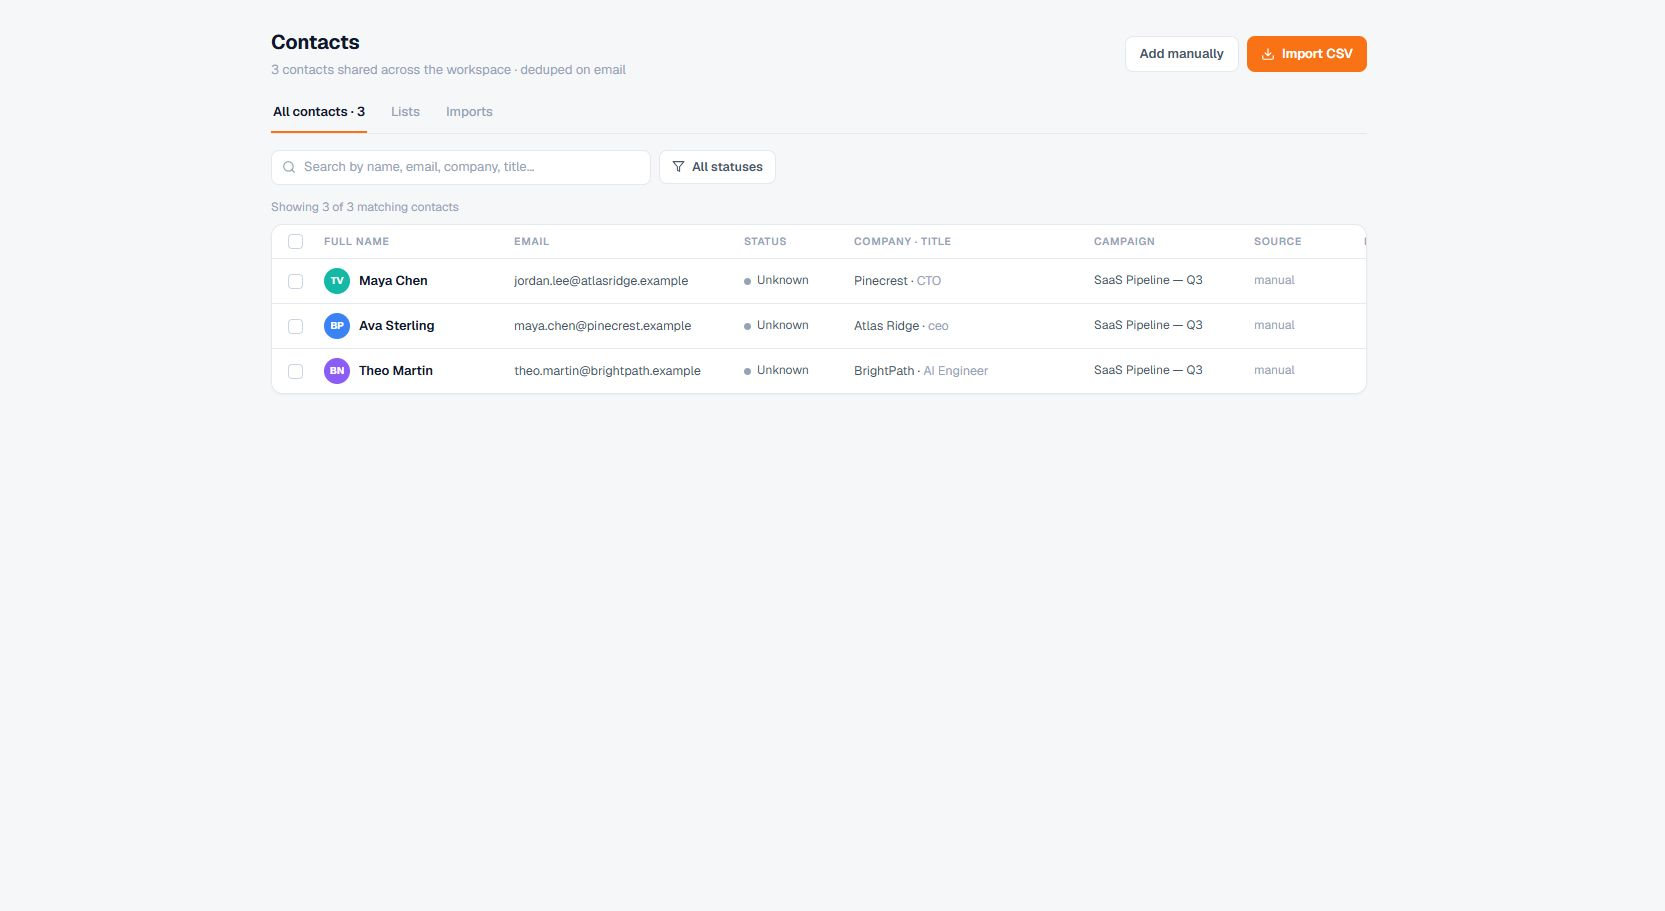
Task: Click the funnel filter icon
Action: [678, 167]
